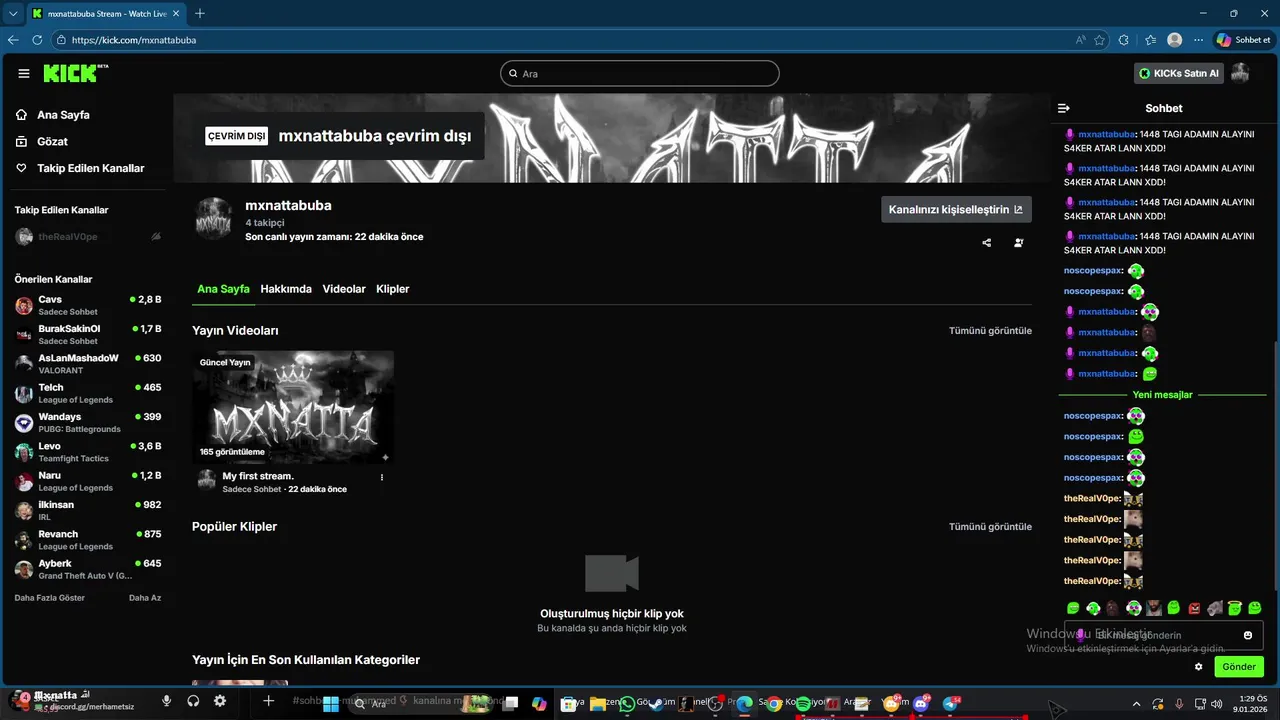
Task: Expand recommended channels with Daha Fazla Göster
Action: (x=49, y=598)
